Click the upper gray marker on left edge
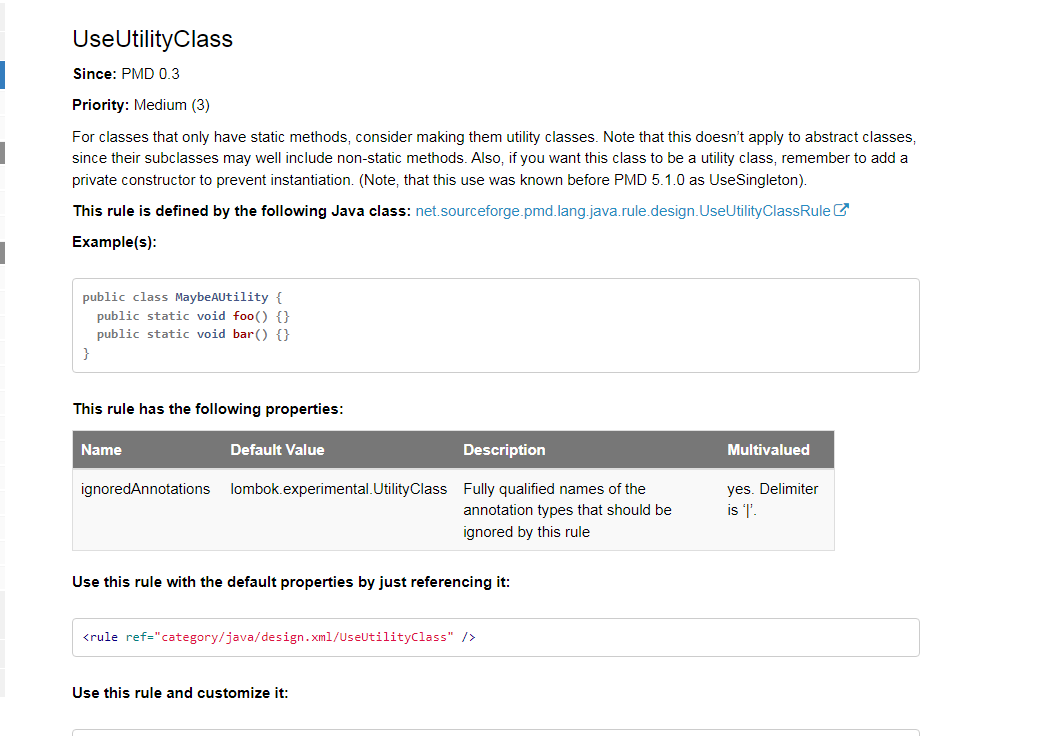The height and width of the screenshot is (736, 1042). coord(2,153)
